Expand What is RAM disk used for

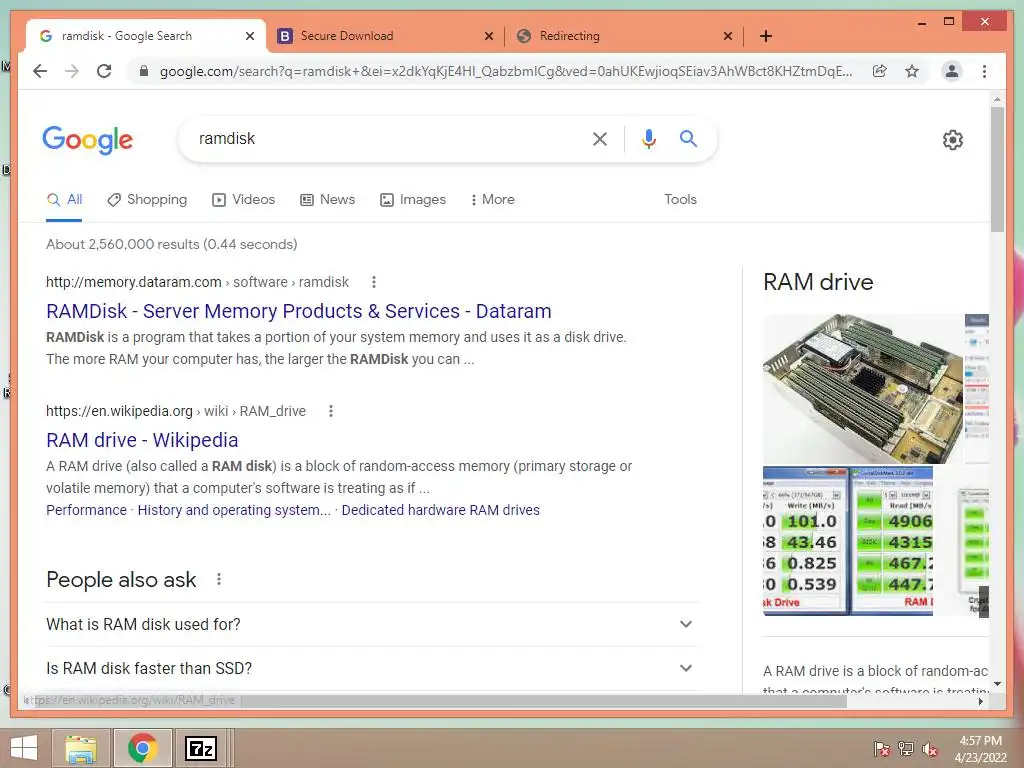(x=370, y=624)
